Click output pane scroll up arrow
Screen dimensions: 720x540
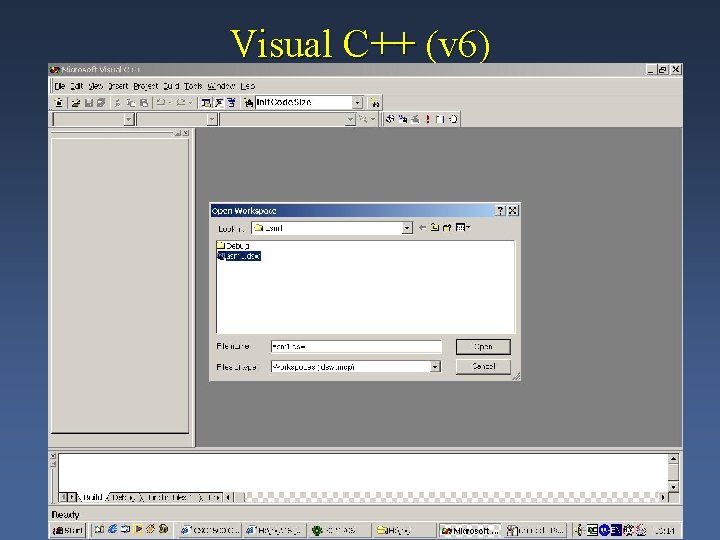(673, 459)
